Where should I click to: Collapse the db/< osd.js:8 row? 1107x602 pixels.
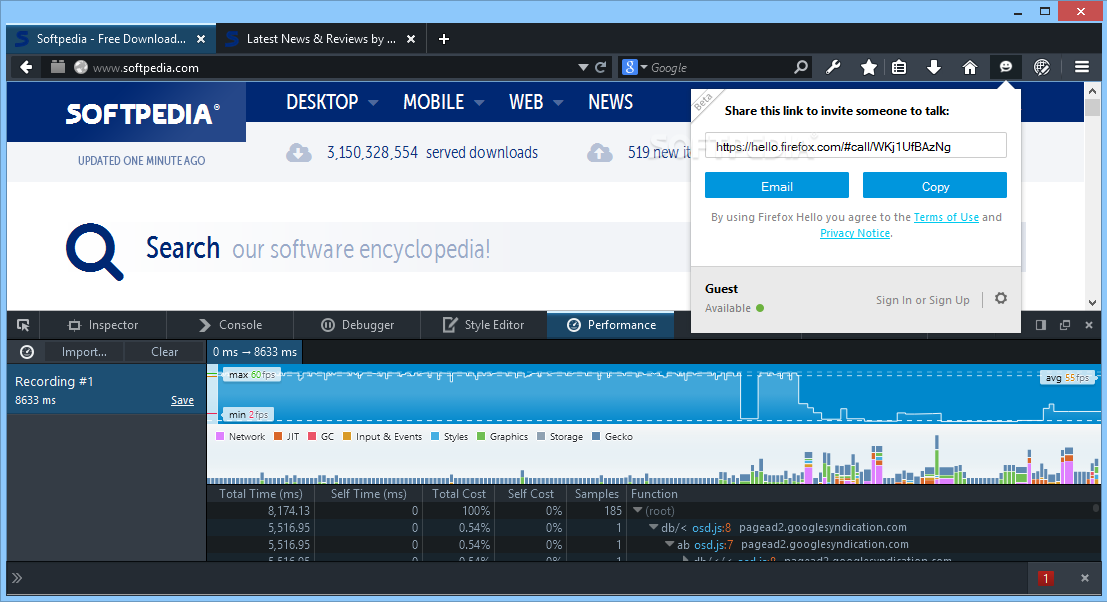[x=654, y=527]
